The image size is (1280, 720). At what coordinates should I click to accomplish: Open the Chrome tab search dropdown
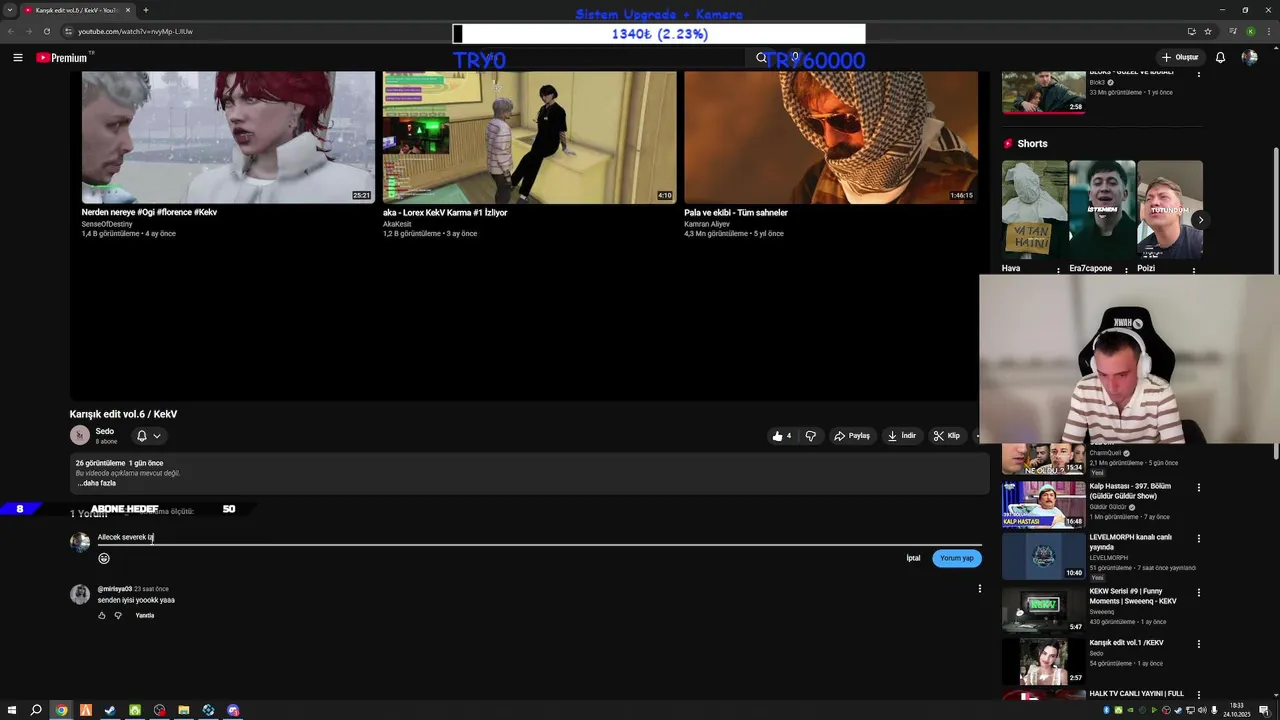point(10,10)
